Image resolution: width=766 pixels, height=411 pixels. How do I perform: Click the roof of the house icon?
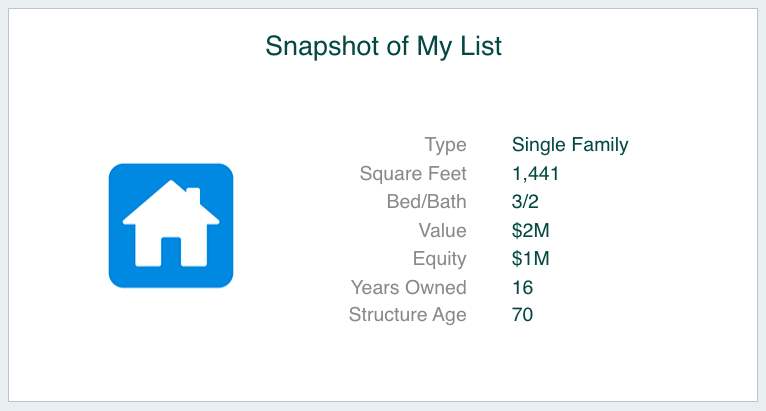tap(171, 202)
